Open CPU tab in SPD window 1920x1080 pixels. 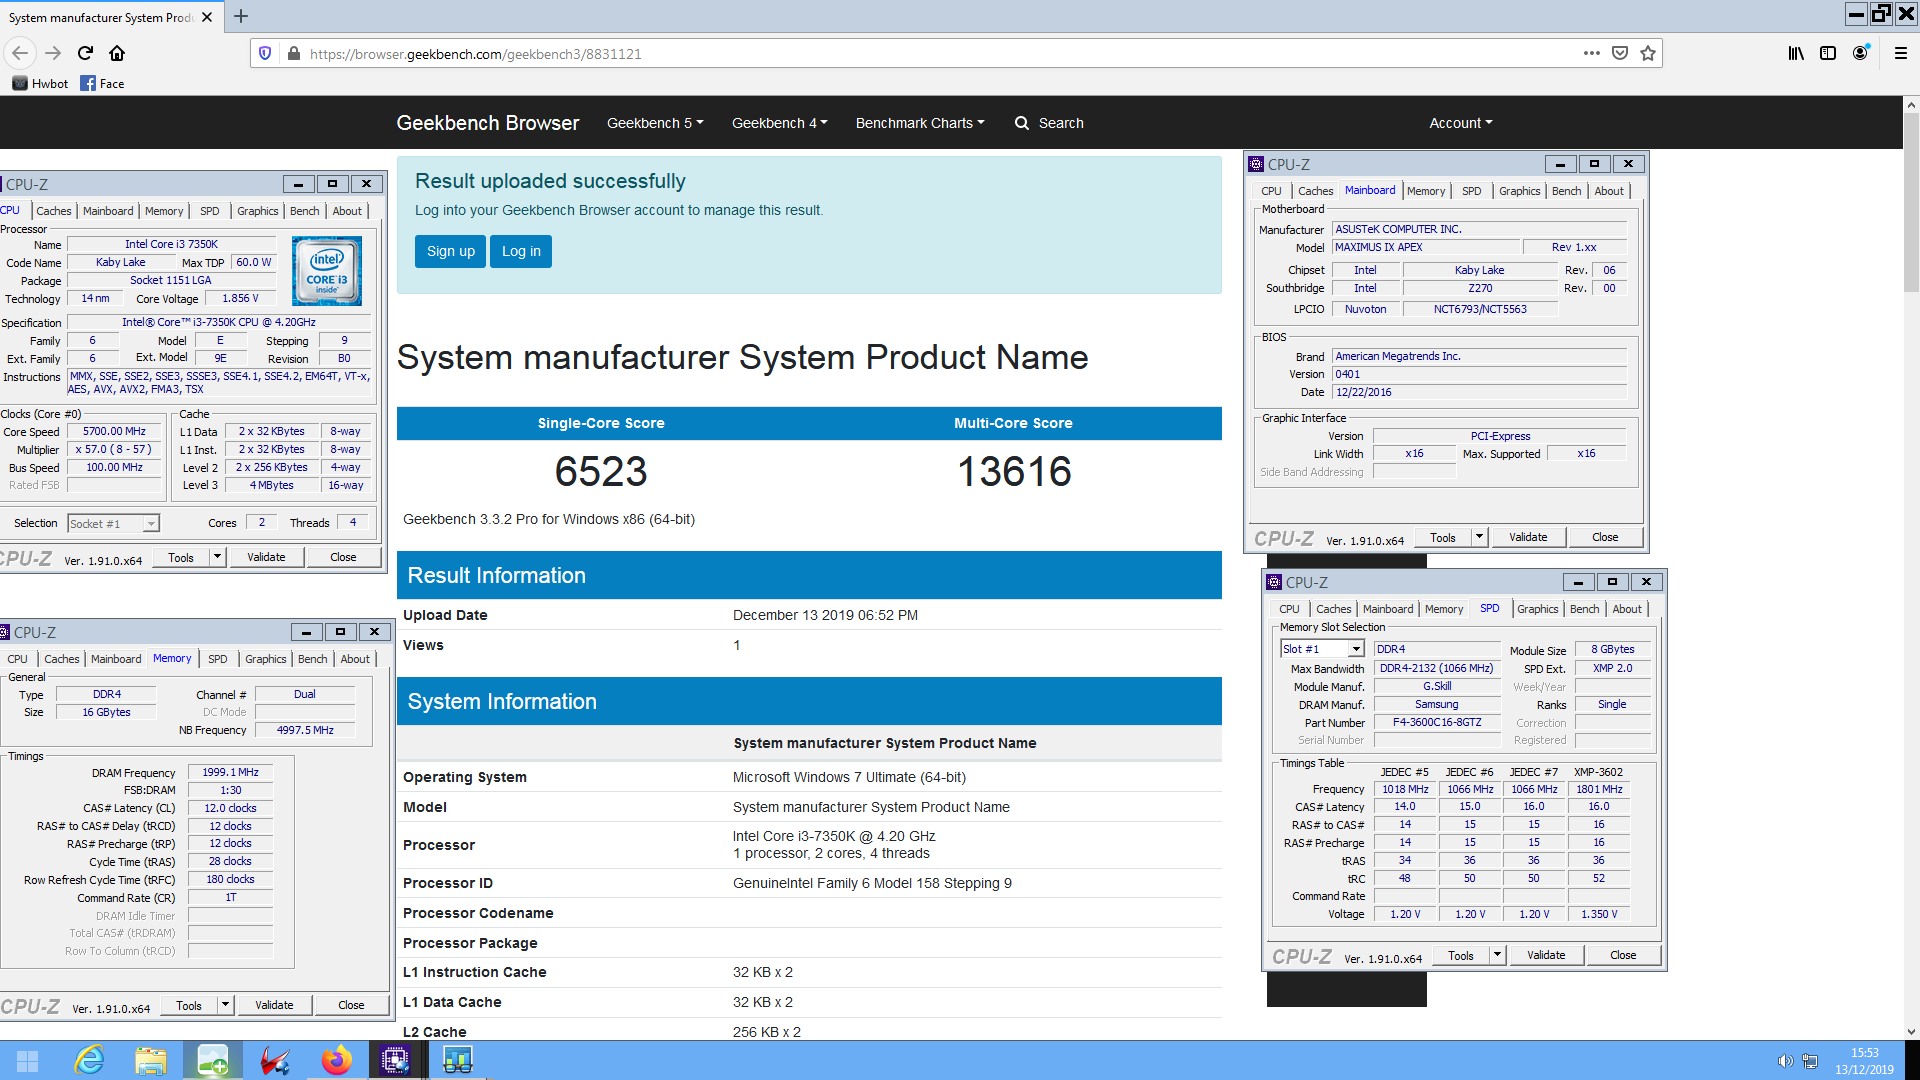click(x=1289, y=609)
